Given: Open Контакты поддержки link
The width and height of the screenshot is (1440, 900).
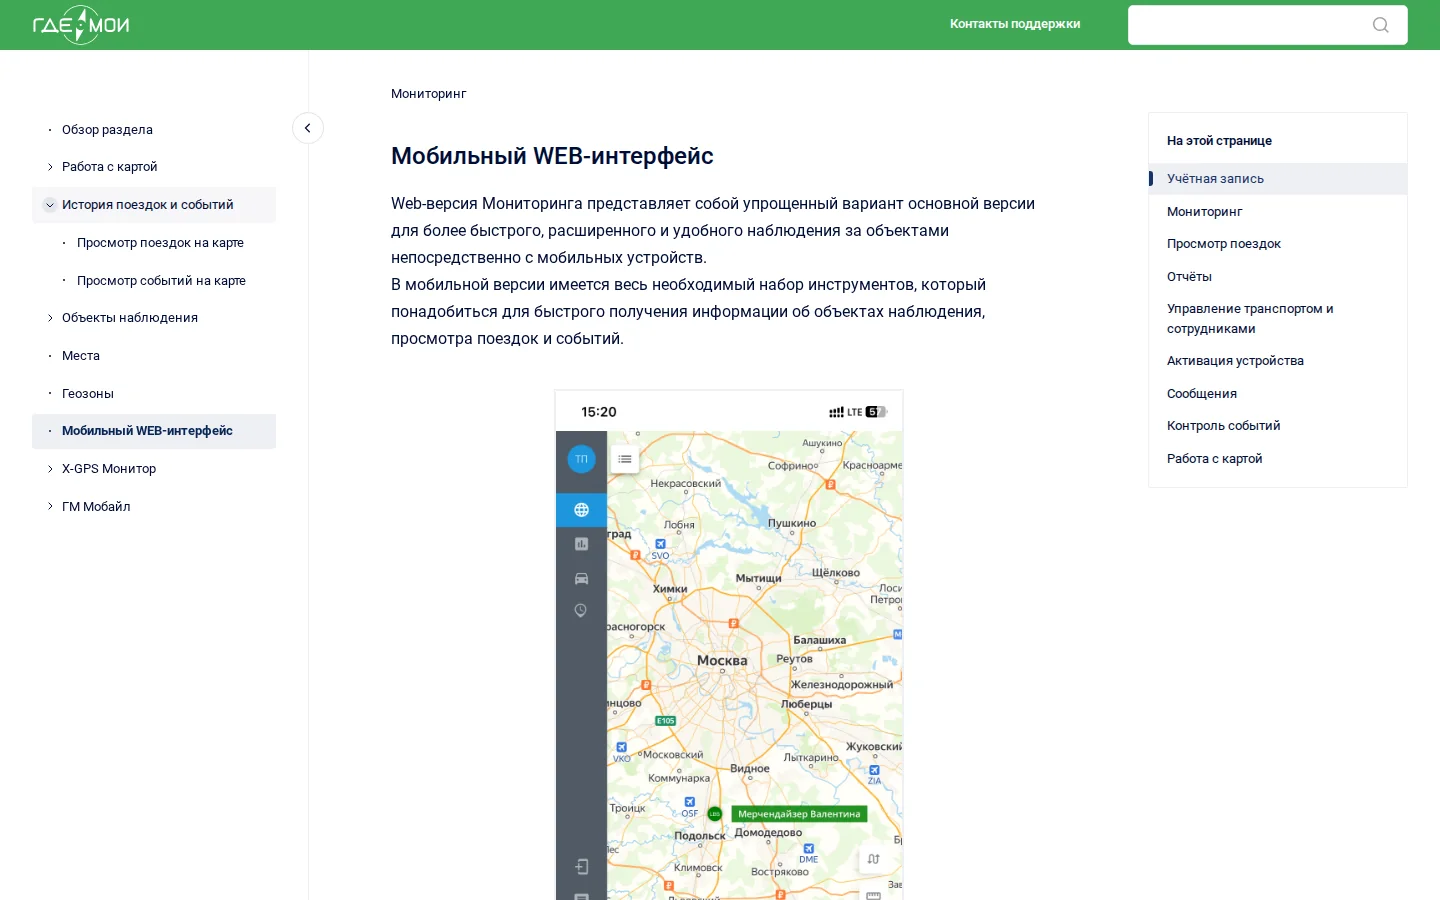Looking at the screenshot, I should pos(1015,24).
